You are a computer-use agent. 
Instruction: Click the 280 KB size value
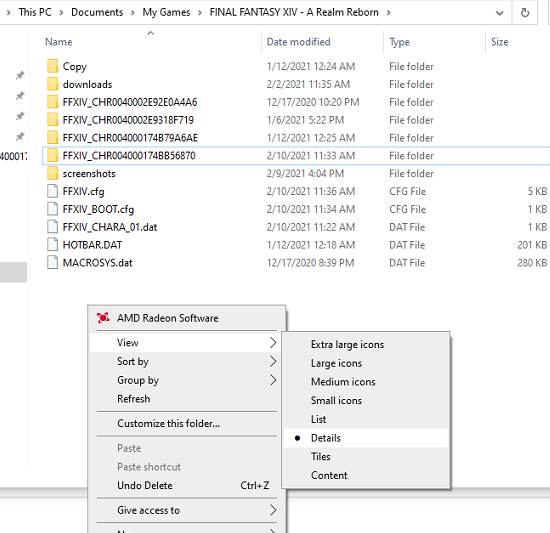pos(532,262)
